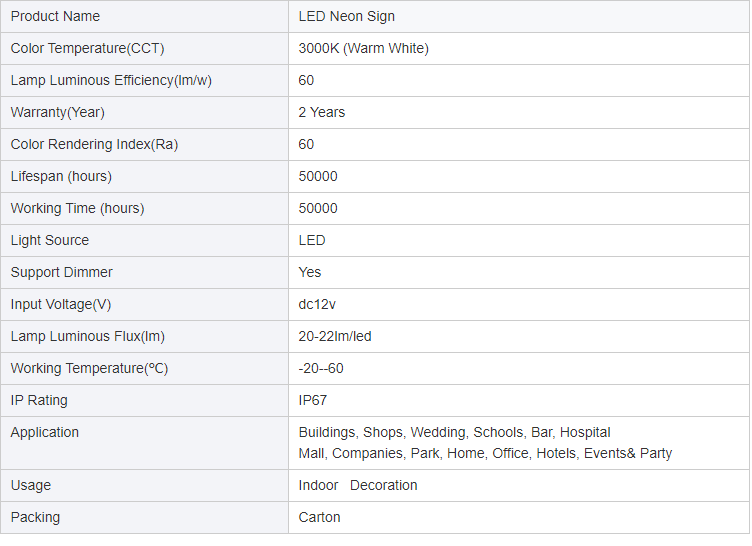Click the 'Buildings, Shops, Wedding' application text
The width and height of the screenshot is (752, 546).
[382, 432]
